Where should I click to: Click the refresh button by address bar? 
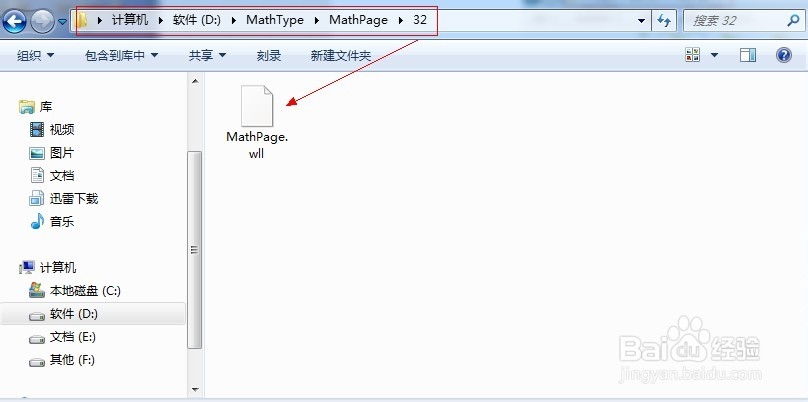point(664,21)
